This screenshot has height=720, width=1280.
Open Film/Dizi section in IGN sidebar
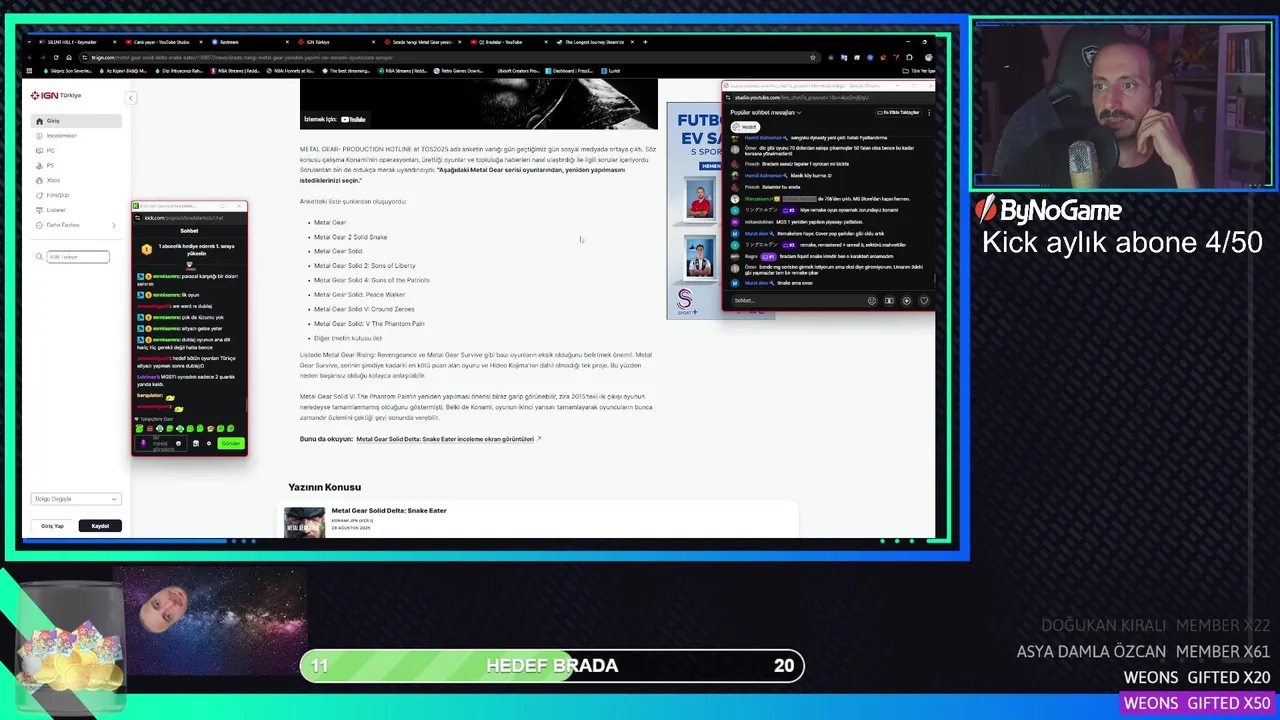pos(77,195)
